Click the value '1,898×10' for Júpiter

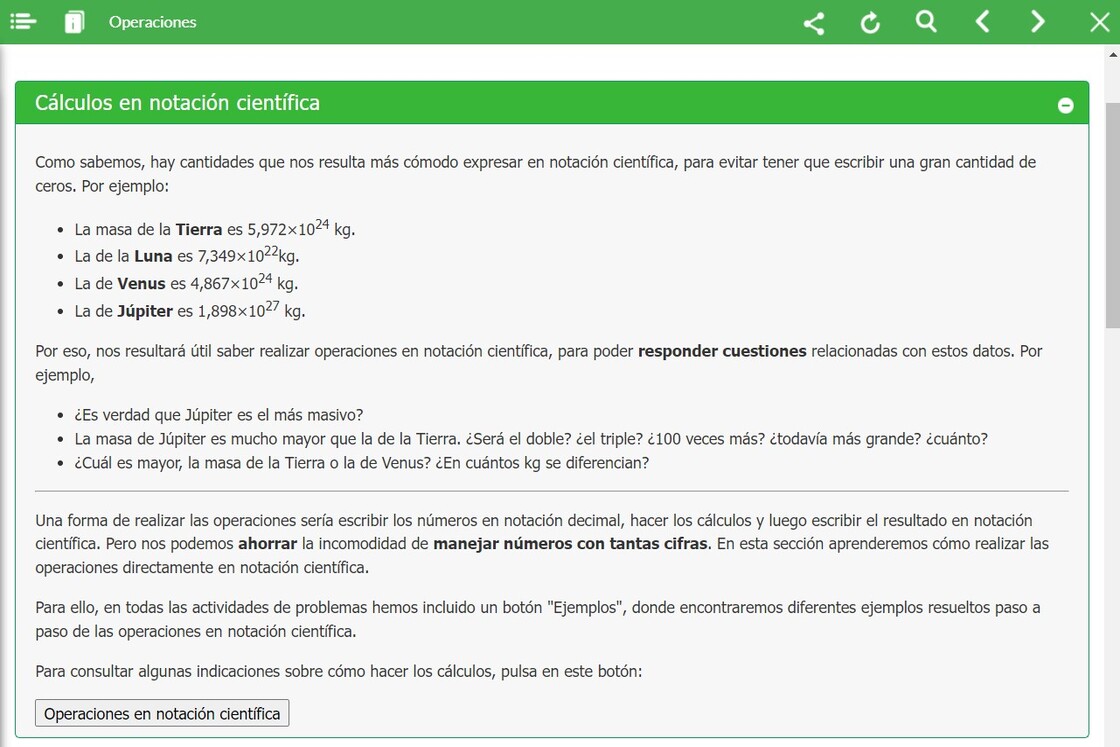(231, 311)
